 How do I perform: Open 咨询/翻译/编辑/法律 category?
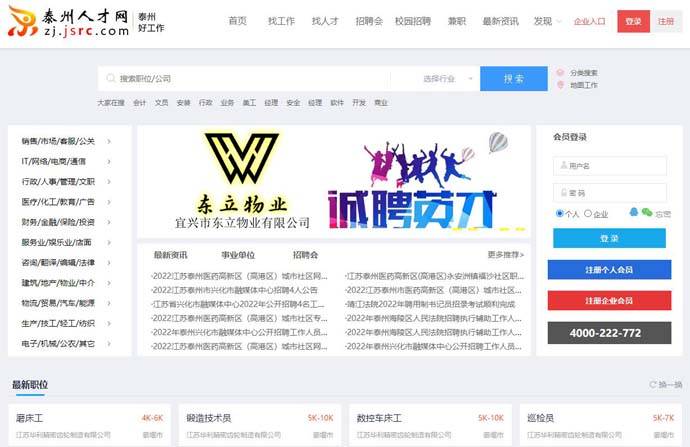tap(58, 263)
